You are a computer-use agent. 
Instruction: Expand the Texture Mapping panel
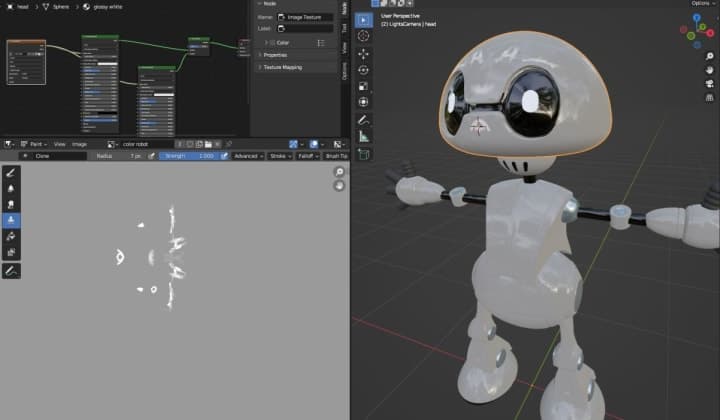(x=287, y=67)
